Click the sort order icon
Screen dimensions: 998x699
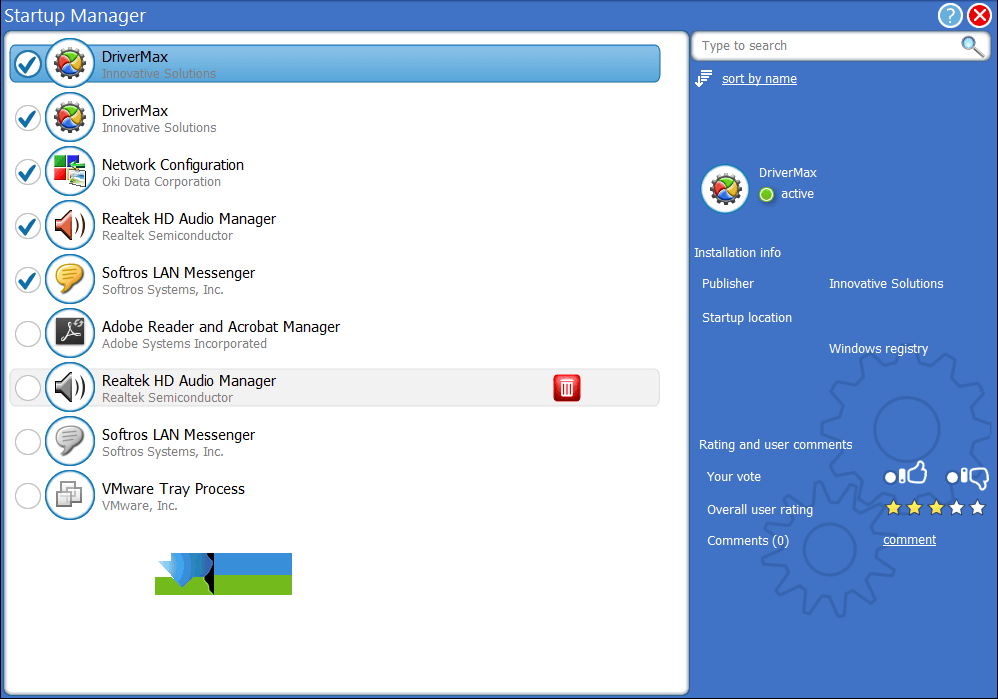703,78
